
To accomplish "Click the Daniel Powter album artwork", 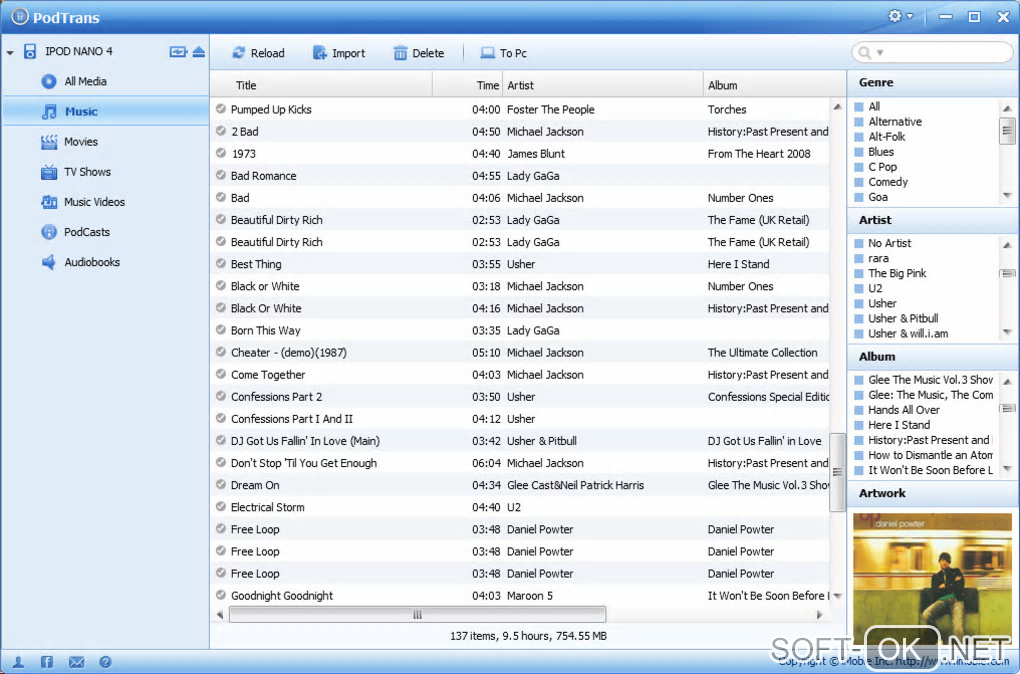I will coord(932,579).
